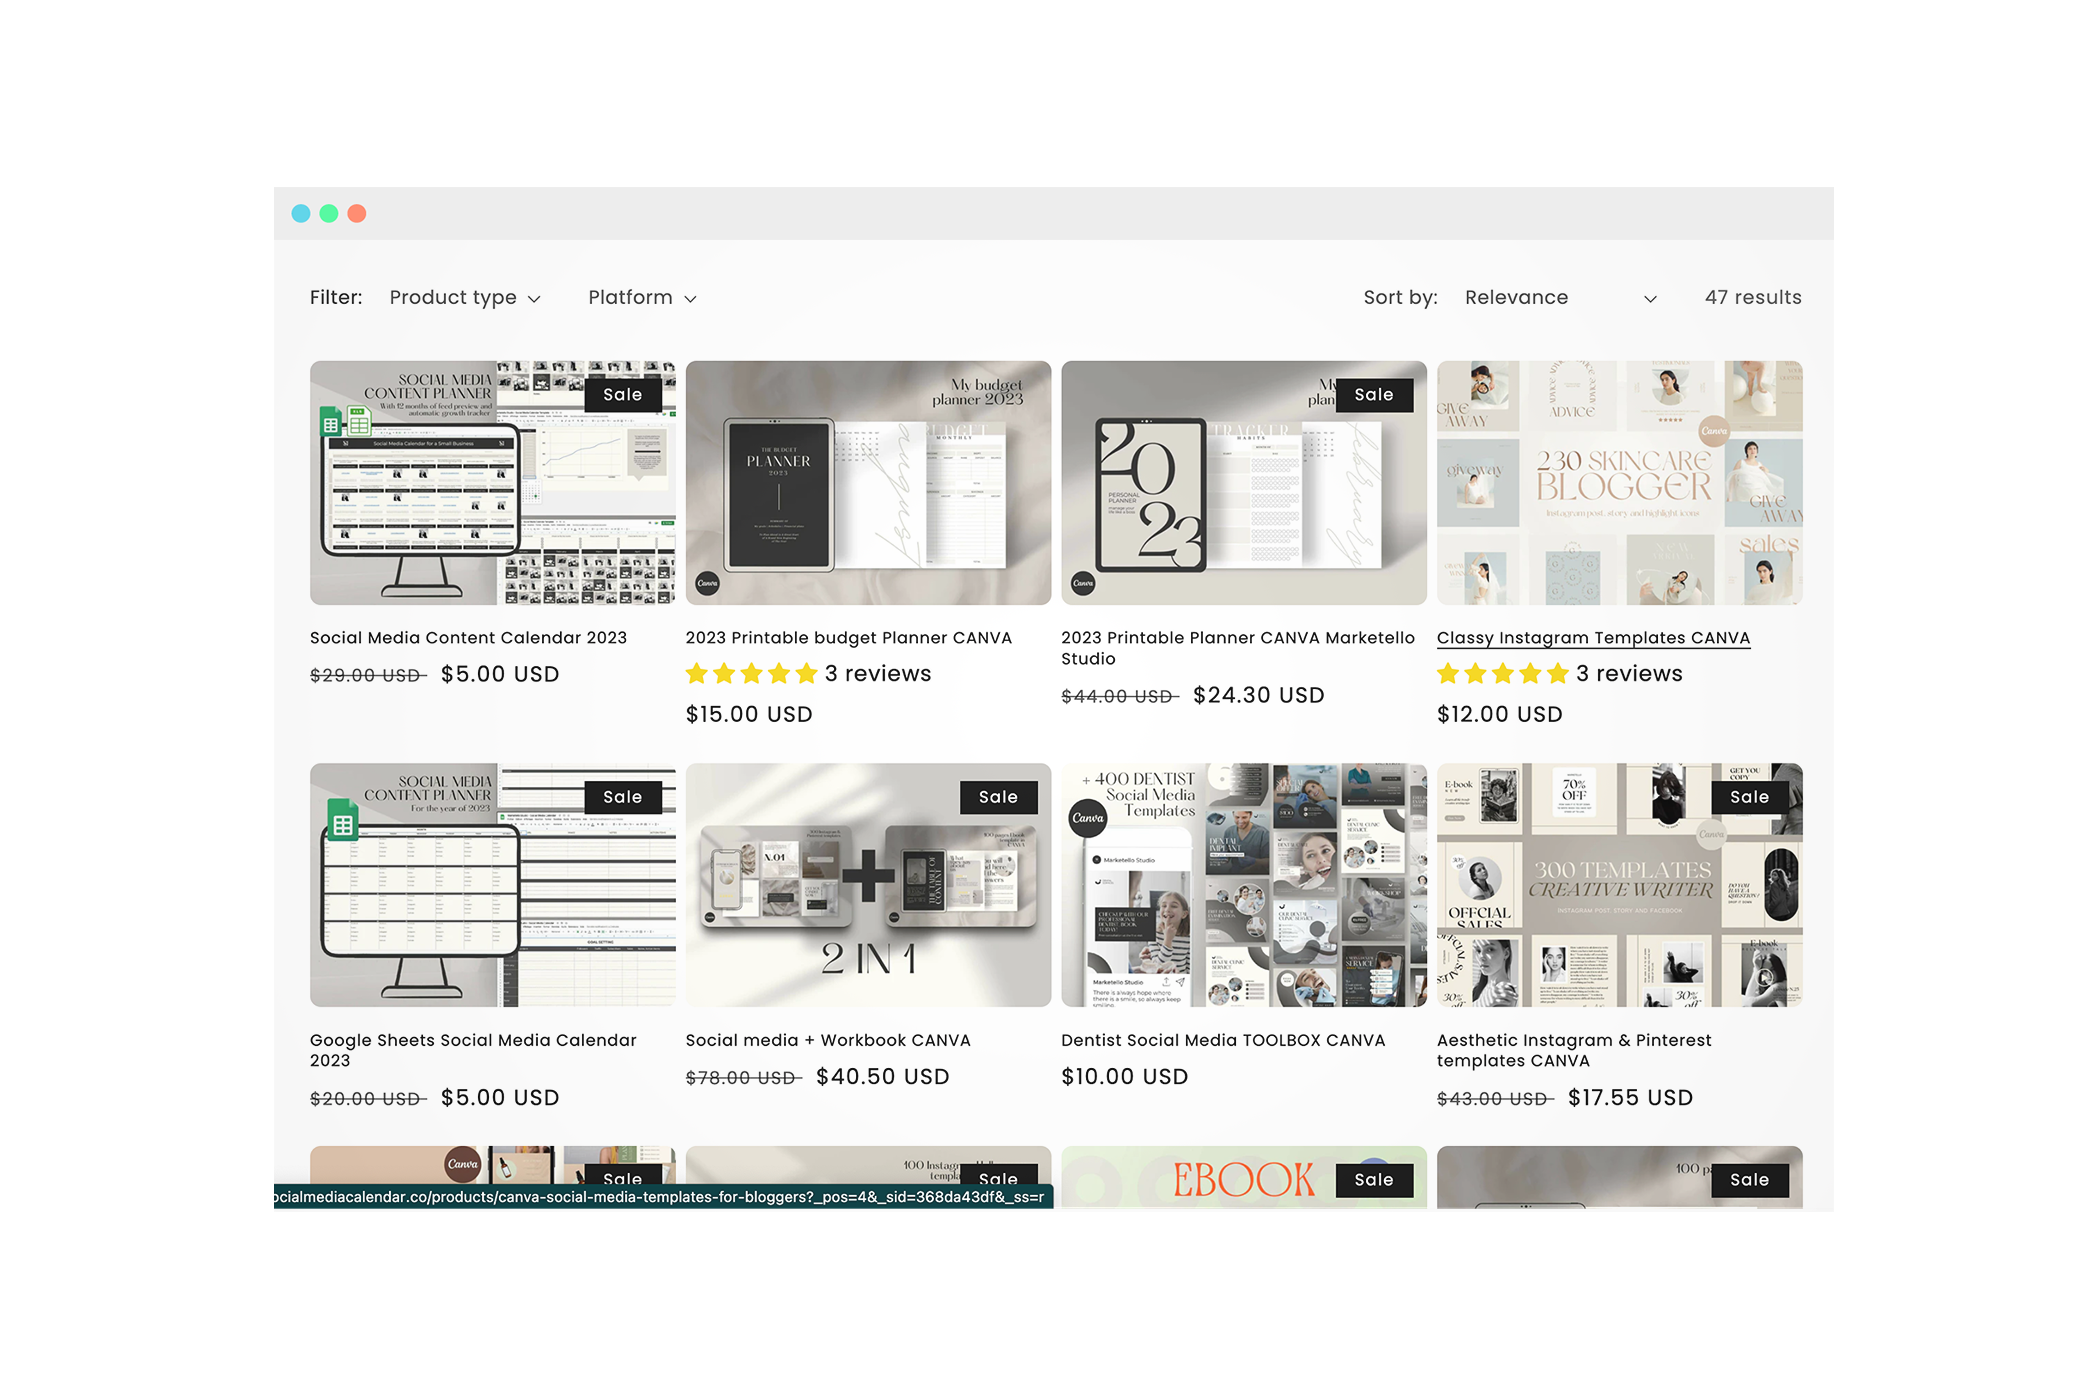Click the Sale badge on Google Sheets Calendar

point(623,797)
